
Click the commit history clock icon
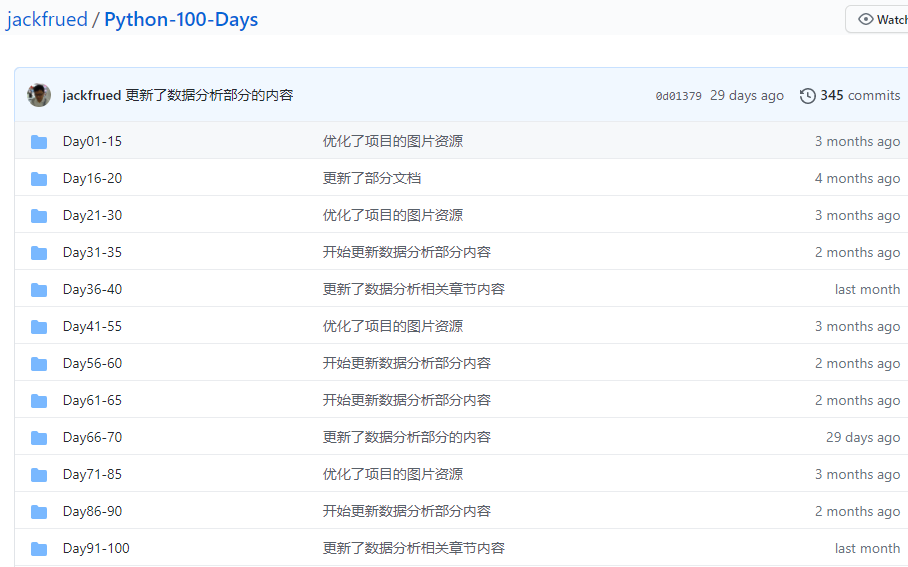point(807,96)
